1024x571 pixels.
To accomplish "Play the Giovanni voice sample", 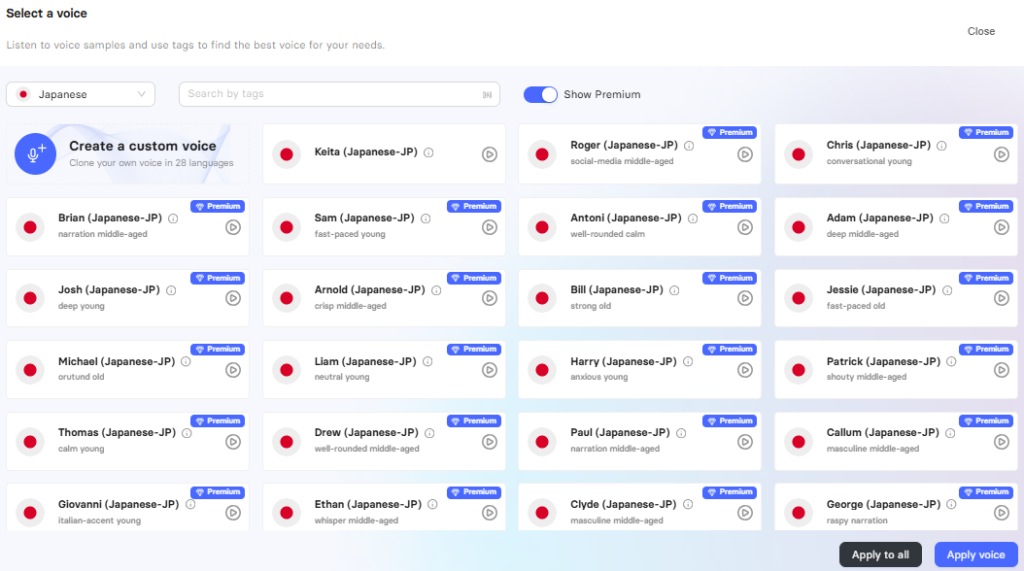I will pos(233,513).
